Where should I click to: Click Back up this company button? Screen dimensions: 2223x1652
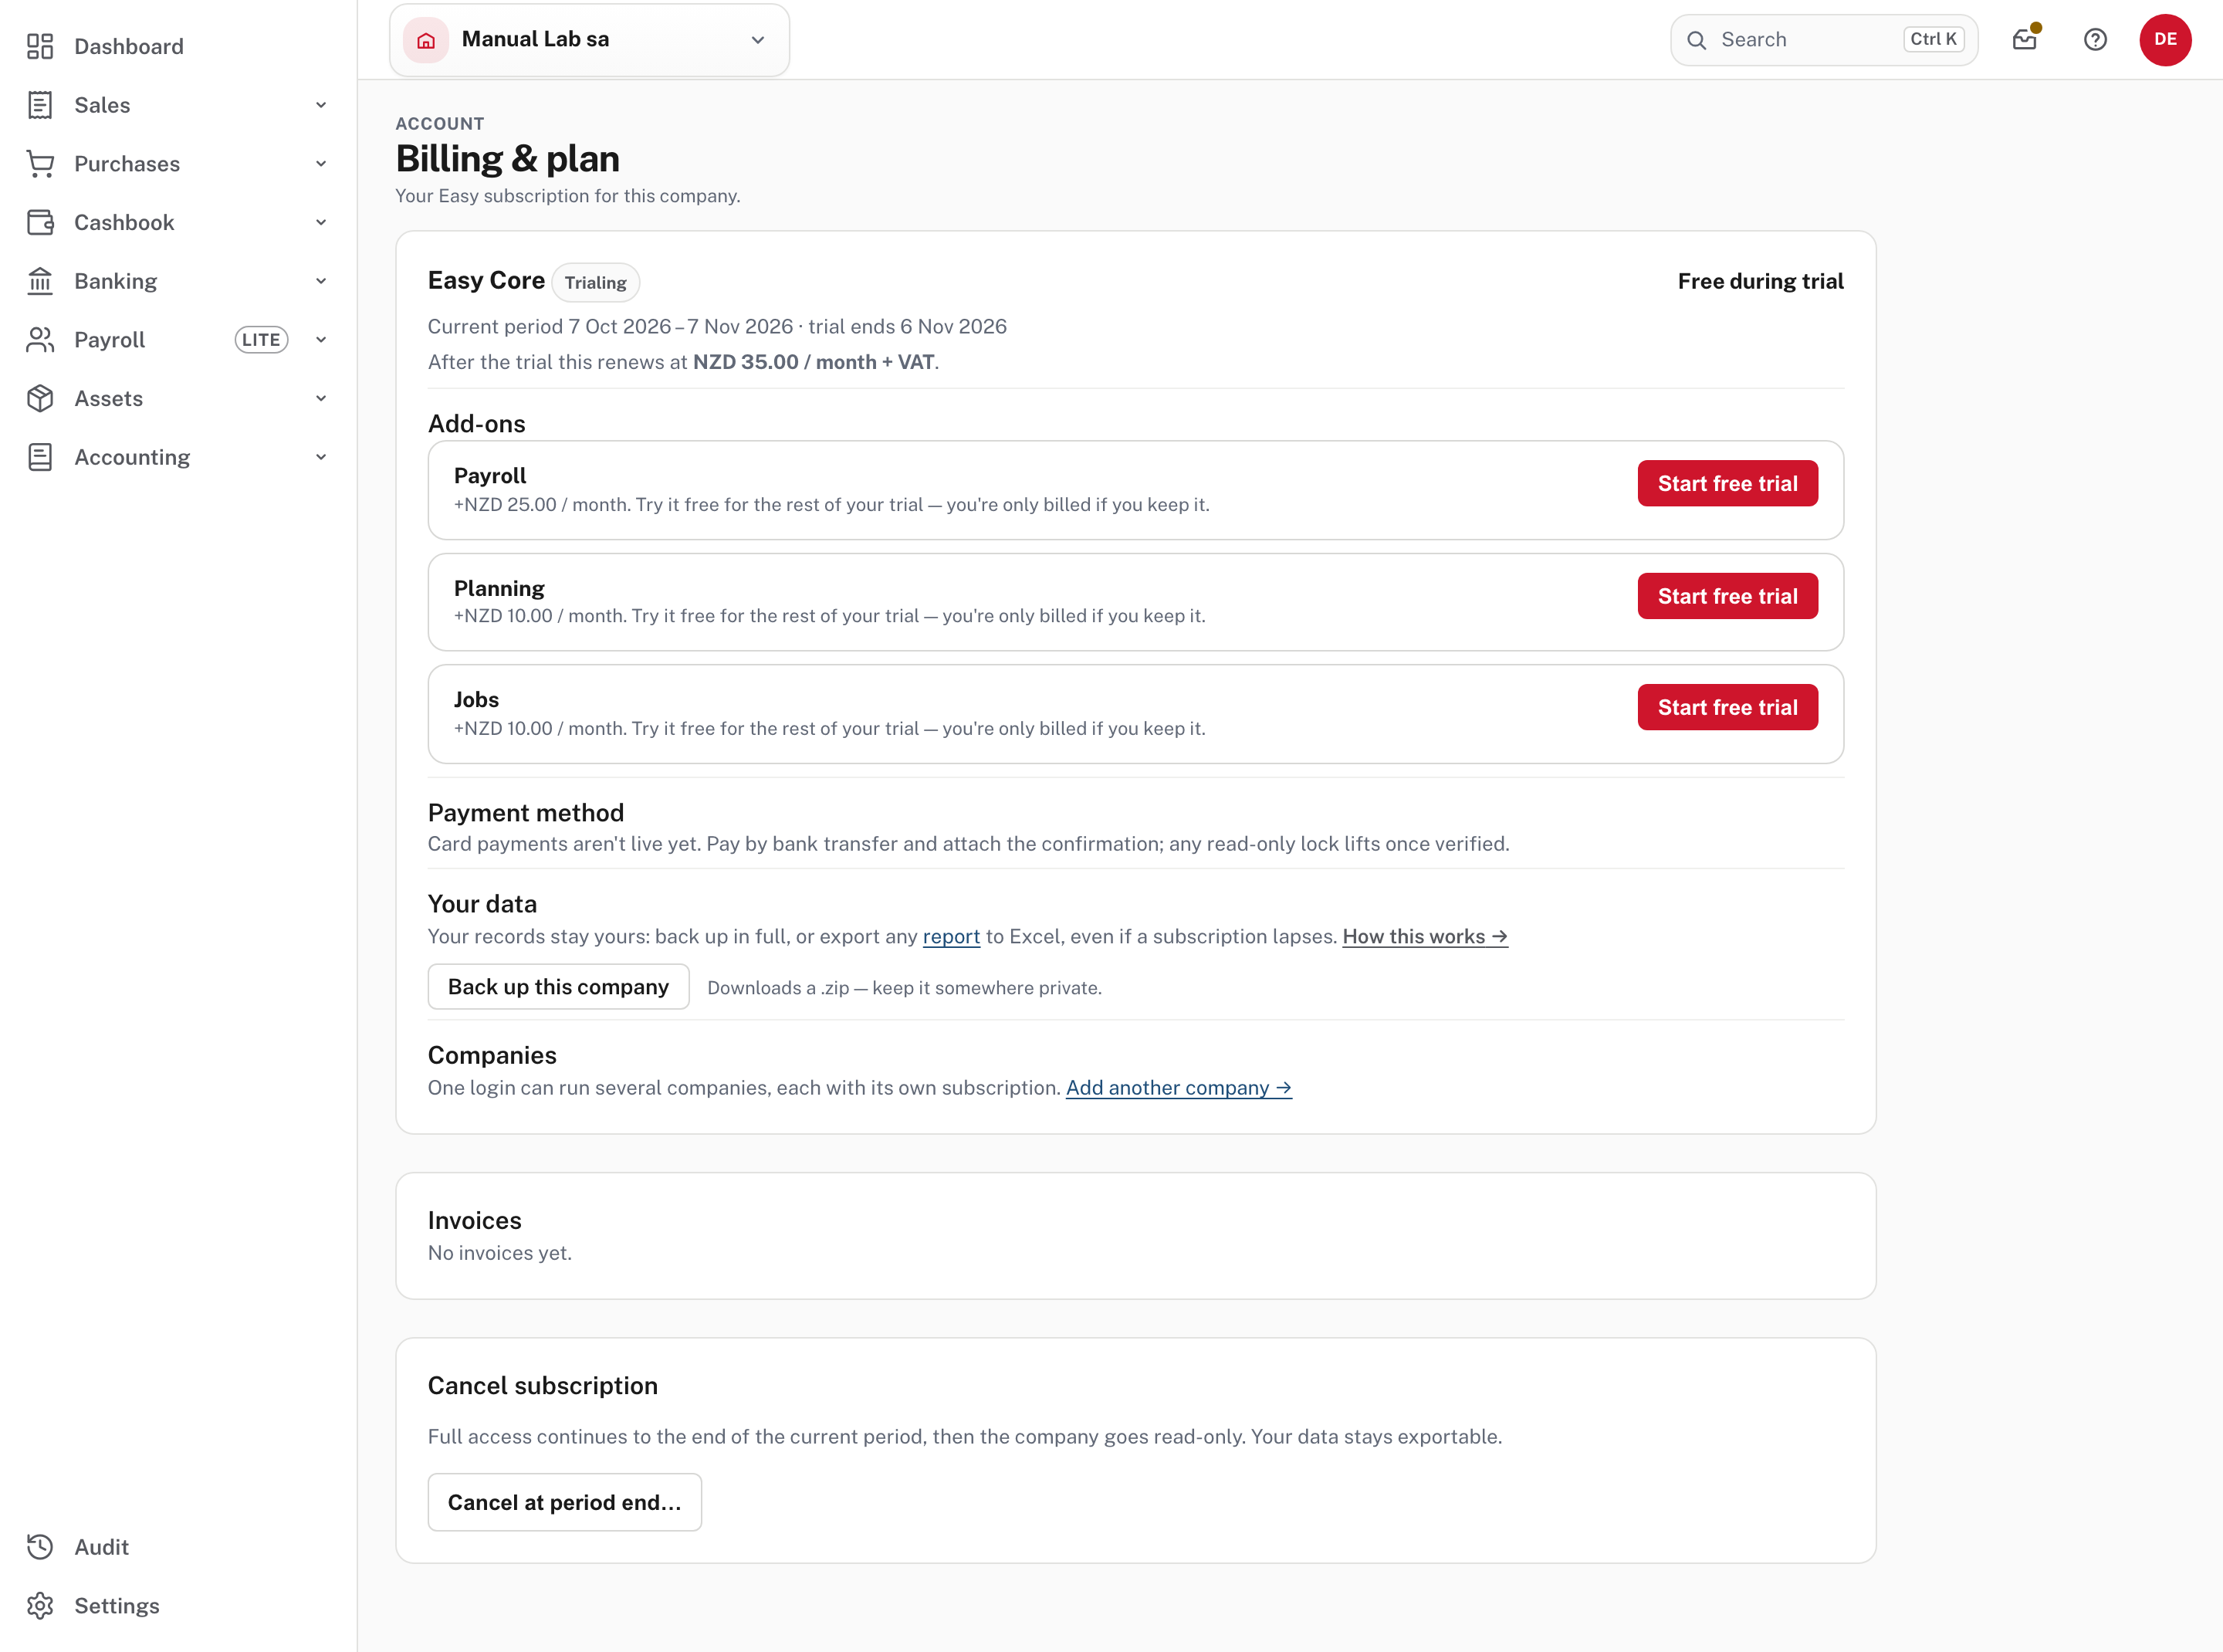(558, 987)
